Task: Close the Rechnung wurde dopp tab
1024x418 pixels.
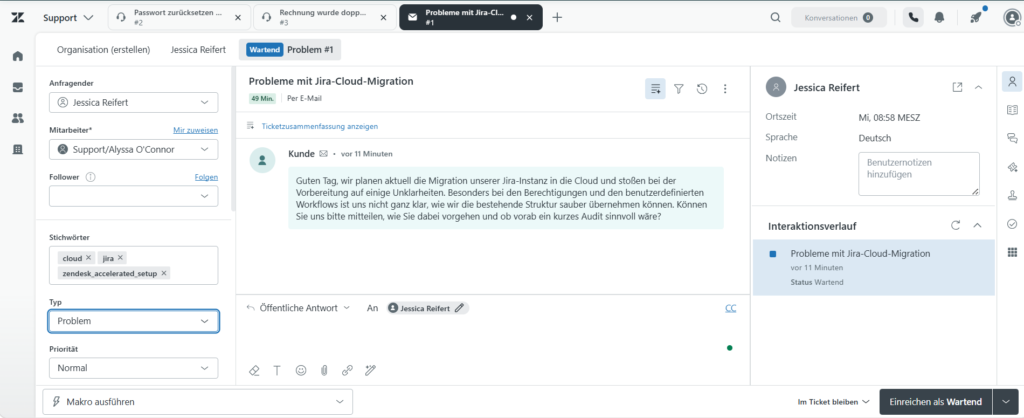Action: click(383, 18)
